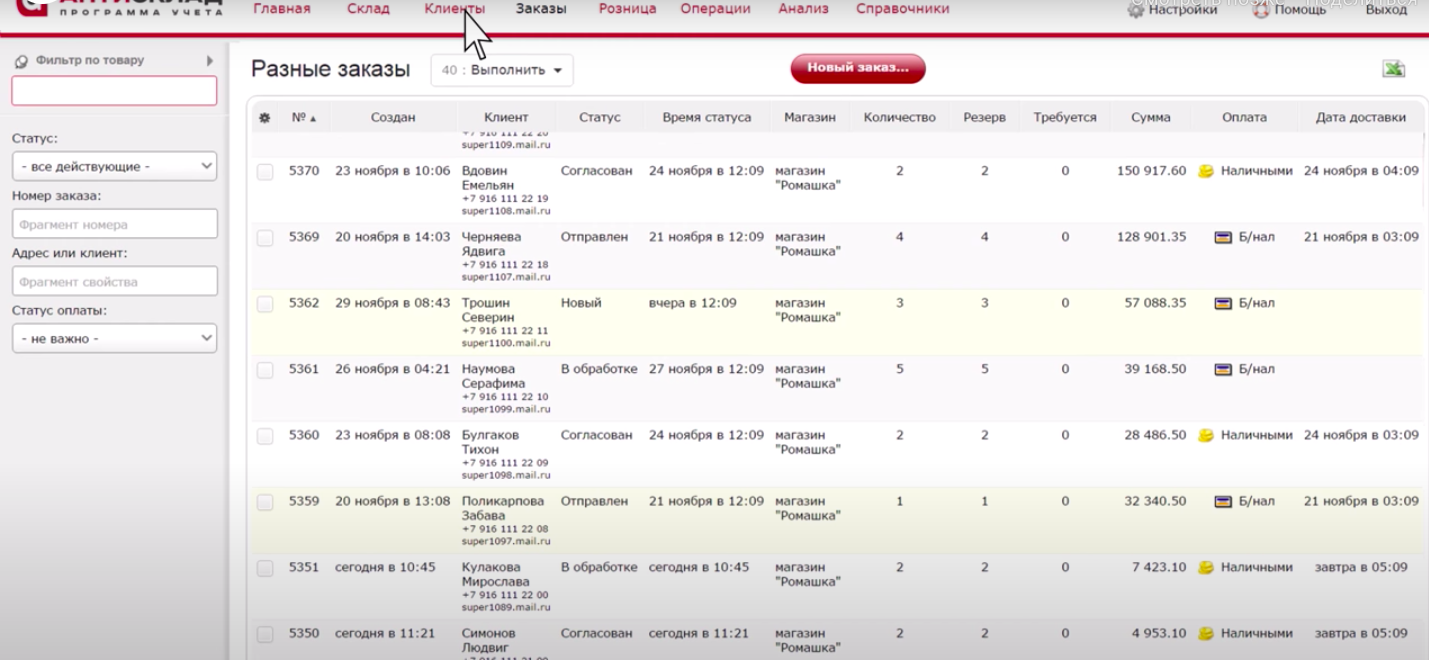Click client name Трошин Северин
The image size is (1429, 660).
click(x=487, y=310)
